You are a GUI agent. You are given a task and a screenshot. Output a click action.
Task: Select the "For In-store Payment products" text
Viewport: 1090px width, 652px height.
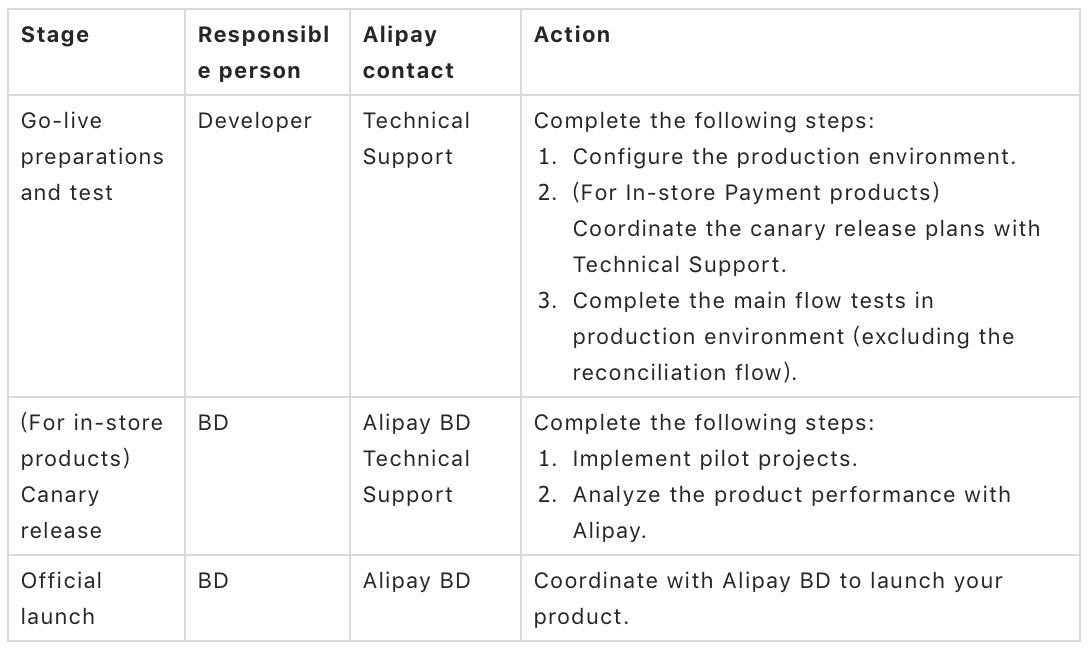pyautogui.click(x=756, y=193)
